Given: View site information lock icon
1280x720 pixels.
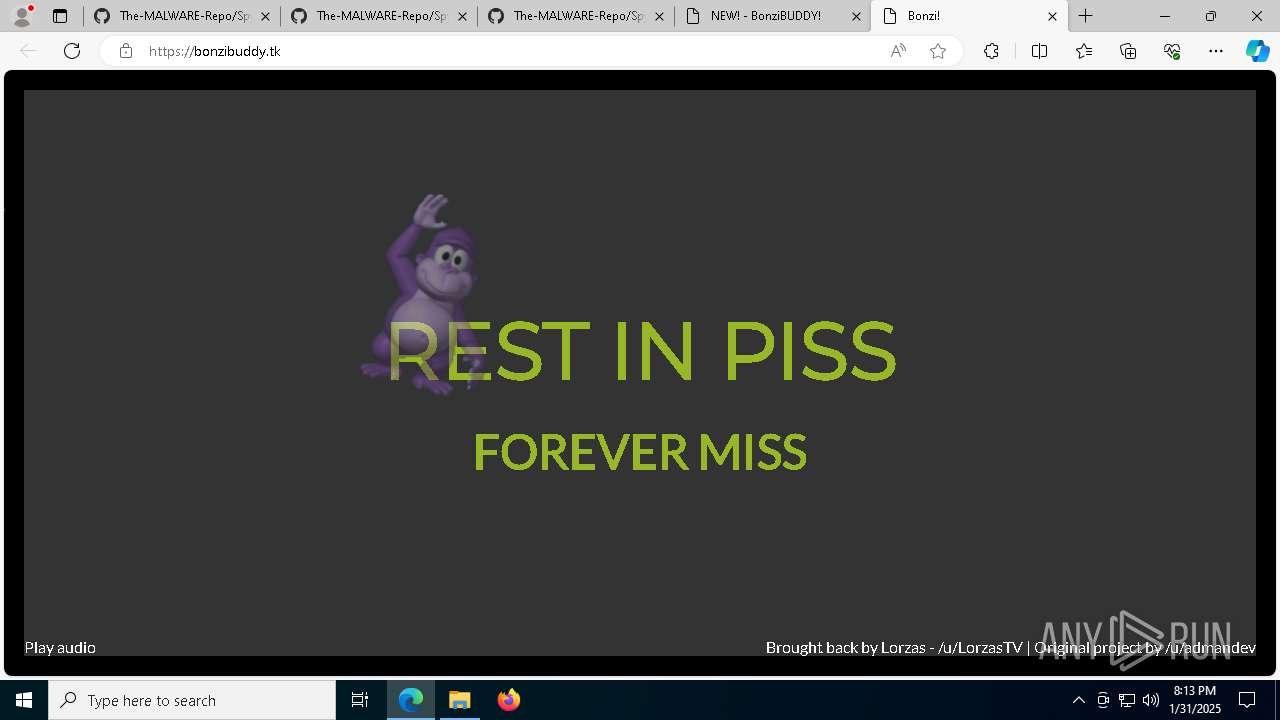Looking at the screenshot, I should click(x=126, y=51).
